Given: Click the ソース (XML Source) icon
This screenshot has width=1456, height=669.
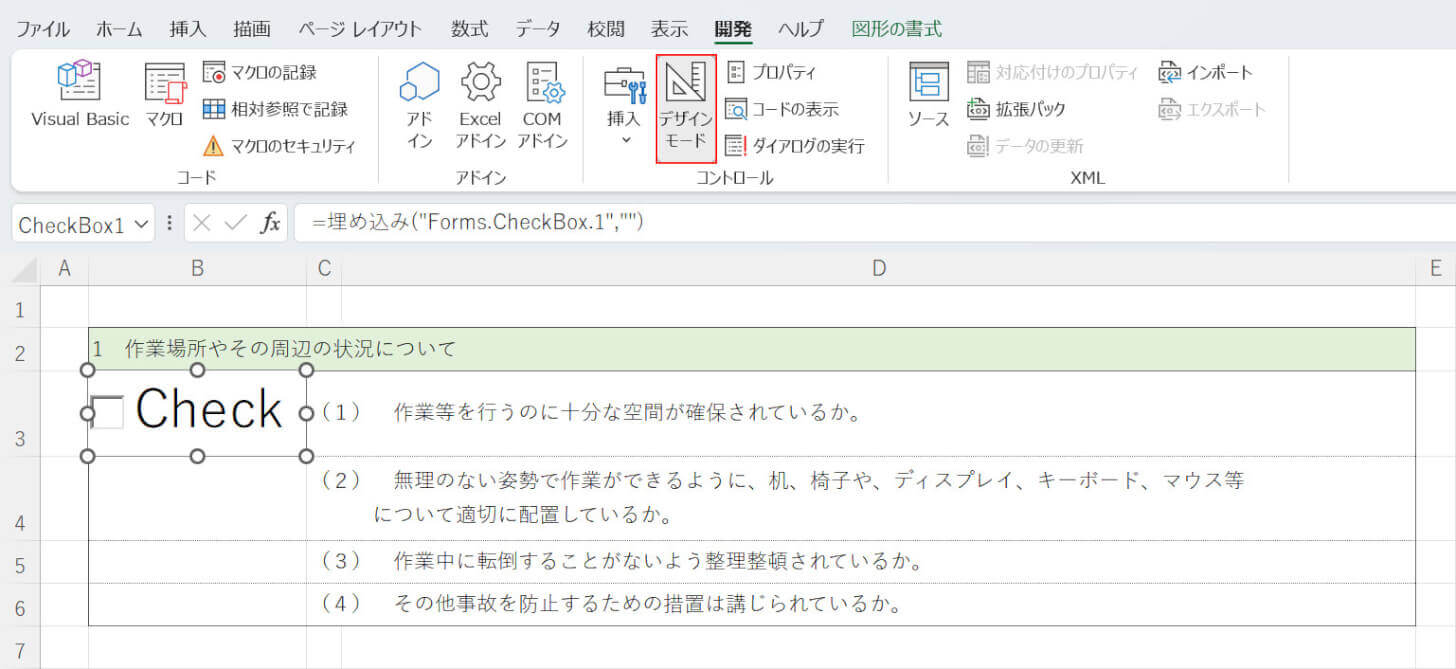Looking at the screenshot, I should 928,95.
